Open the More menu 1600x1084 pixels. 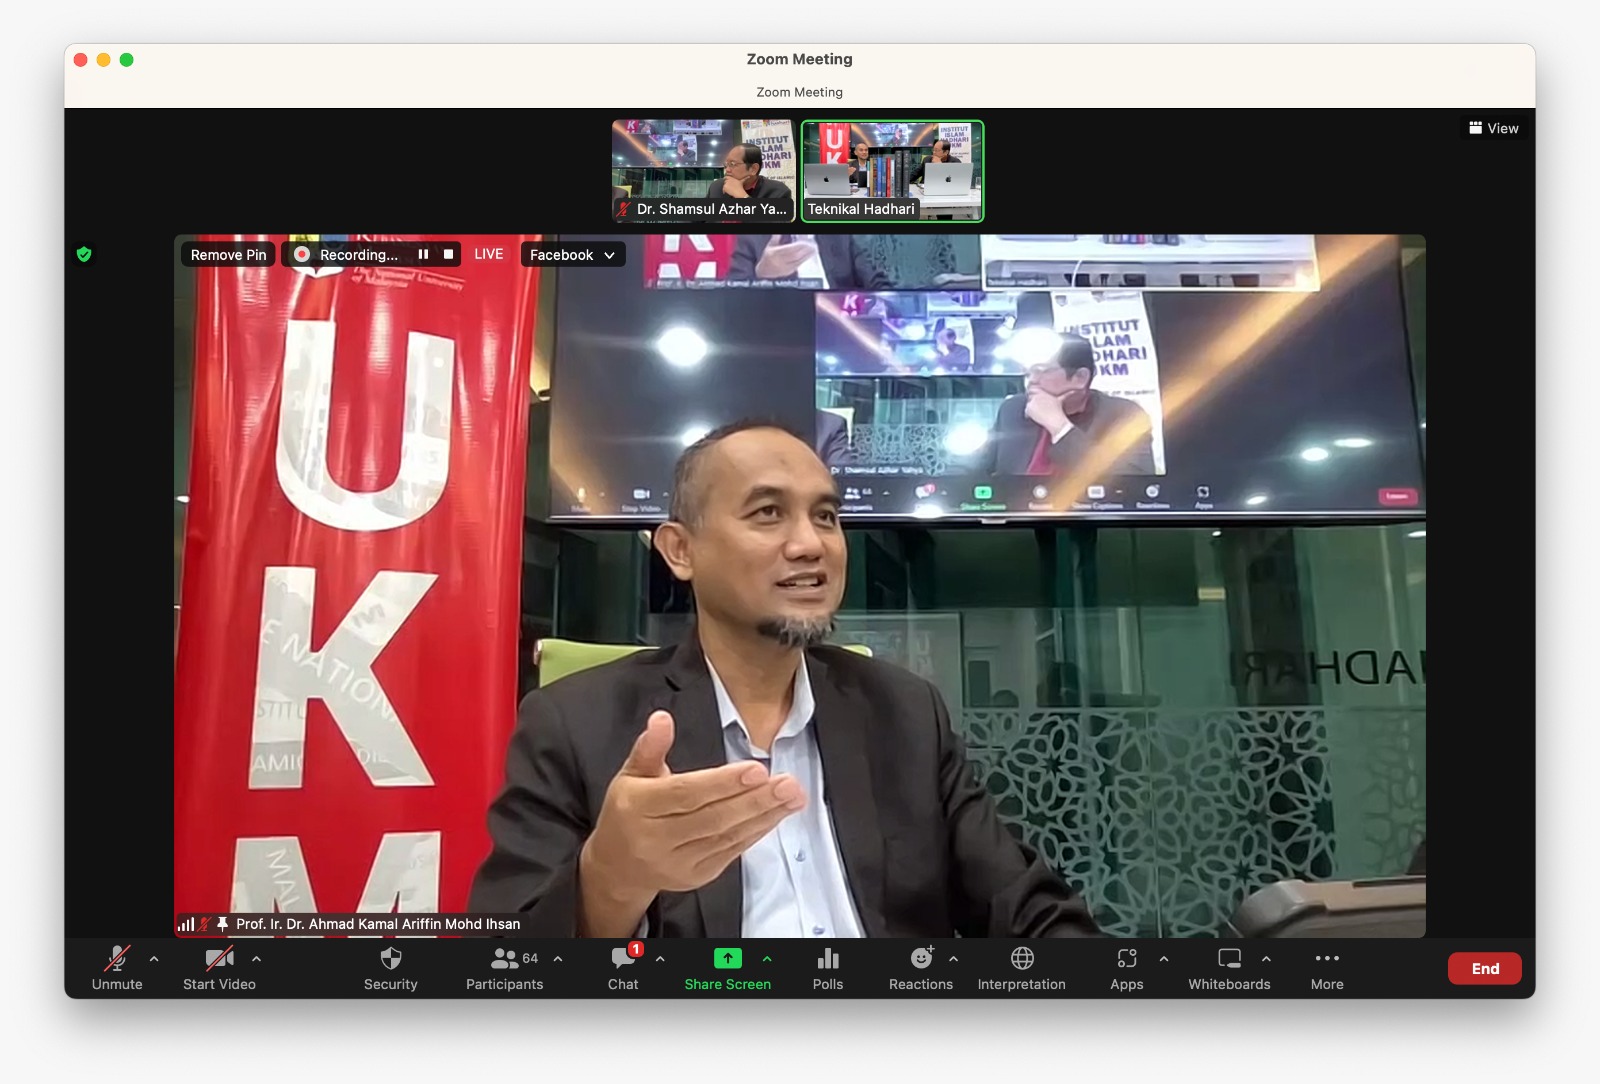click(1327, 968)
